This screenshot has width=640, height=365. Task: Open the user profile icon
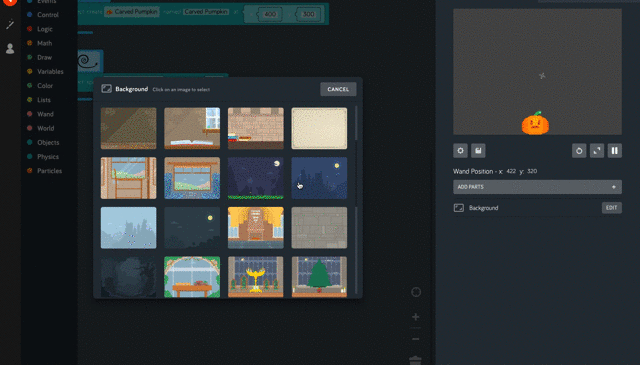pos(10,49)
